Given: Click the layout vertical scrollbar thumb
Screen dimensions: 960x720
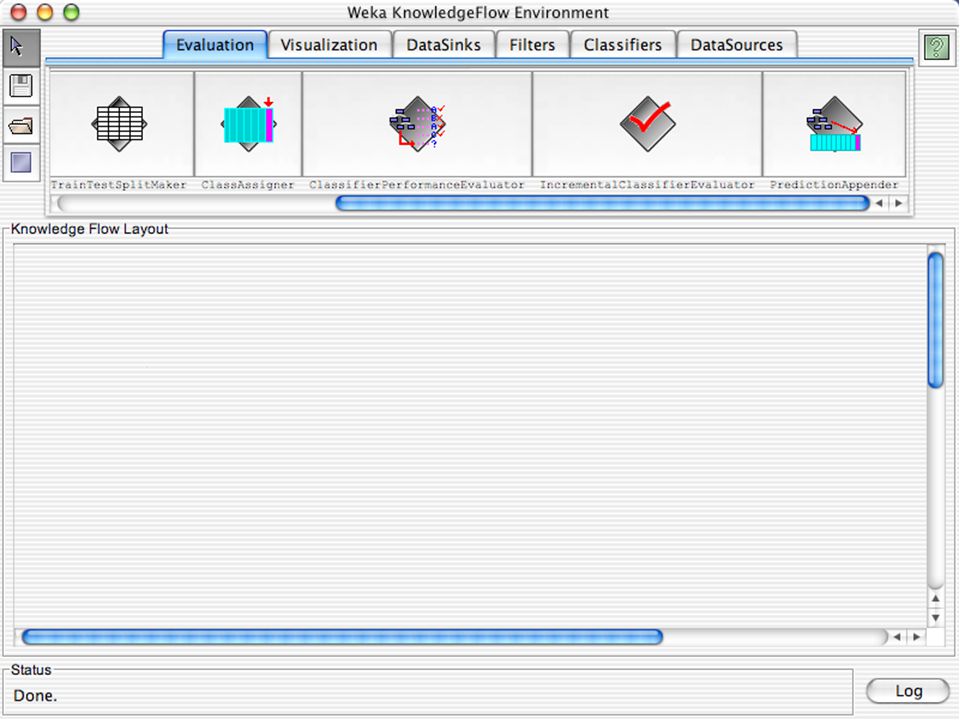Looking at the screenshot, I should (936, 320).
